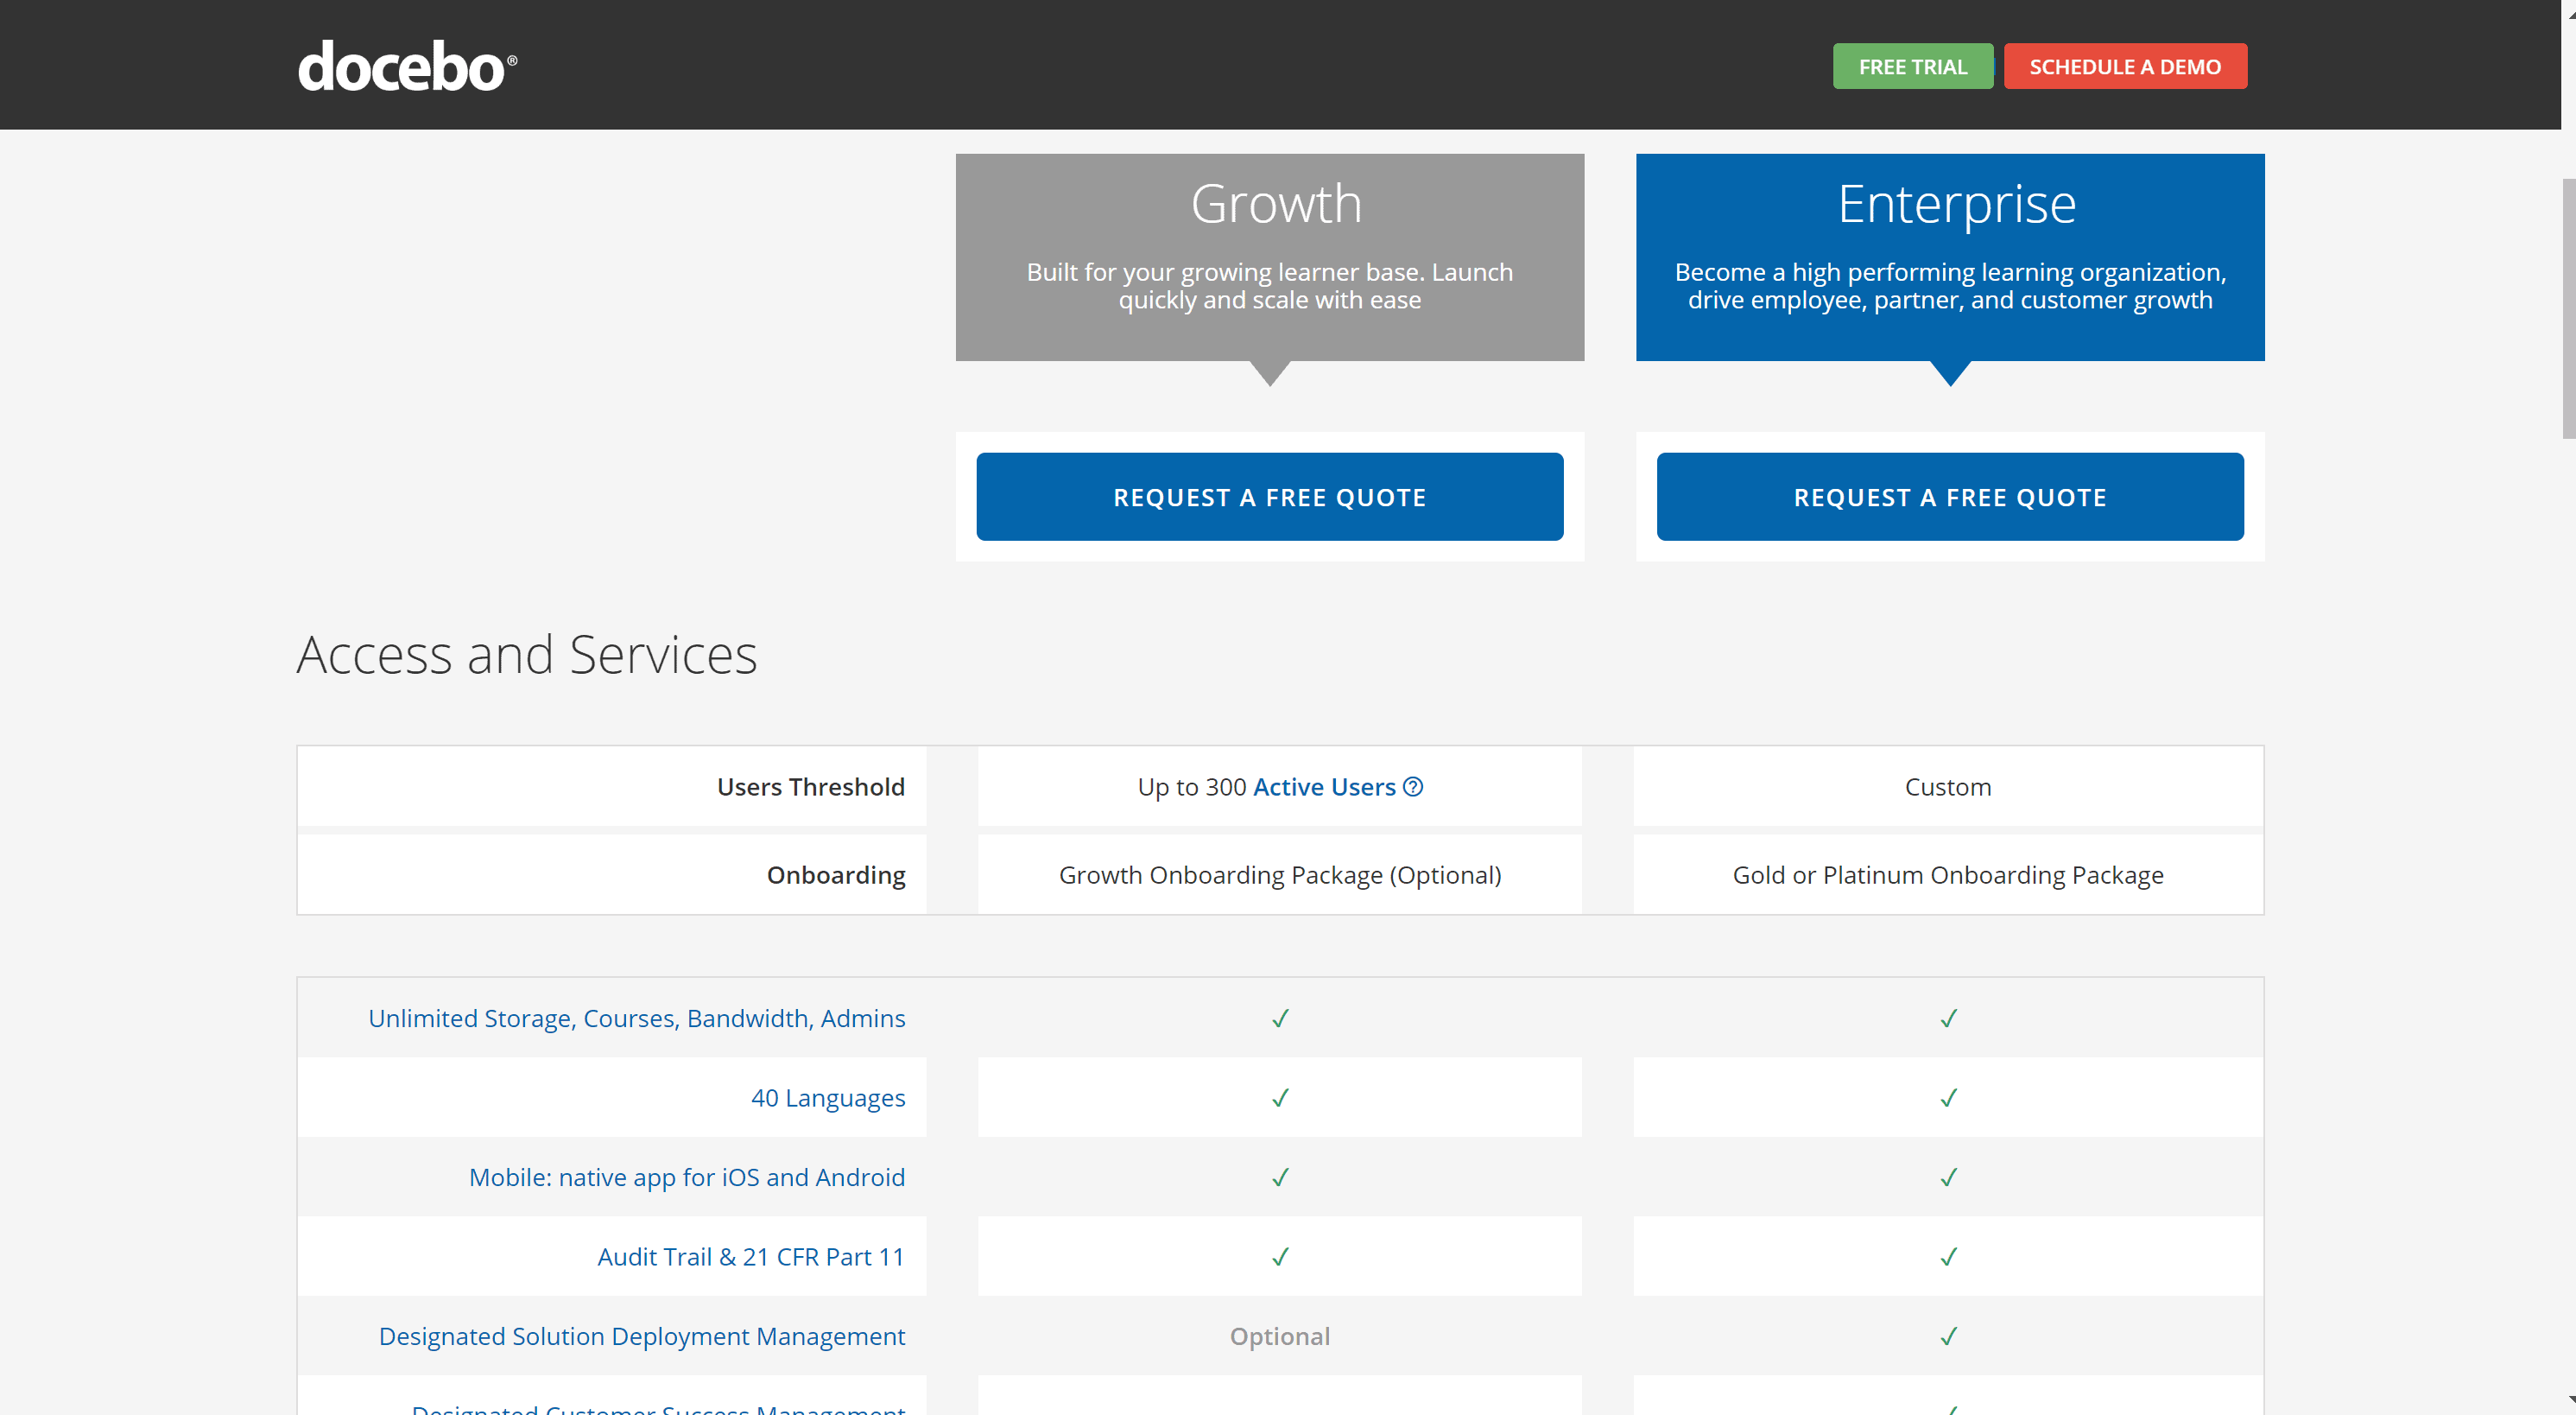Click the page vertical scrollbar thumb
Screen dimensions: 2576x1415
pos(2569,308)
